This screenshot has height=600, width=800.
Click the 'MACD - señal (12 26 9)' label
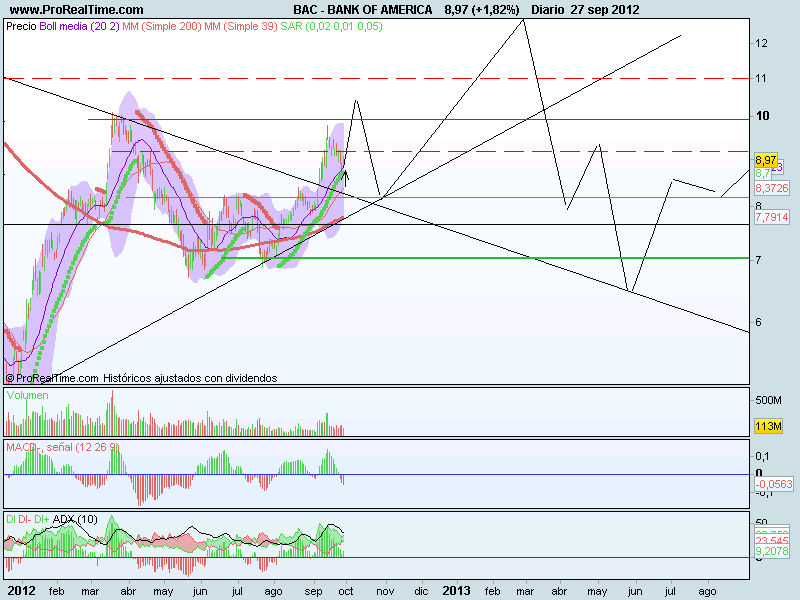[x=63, y=447]
